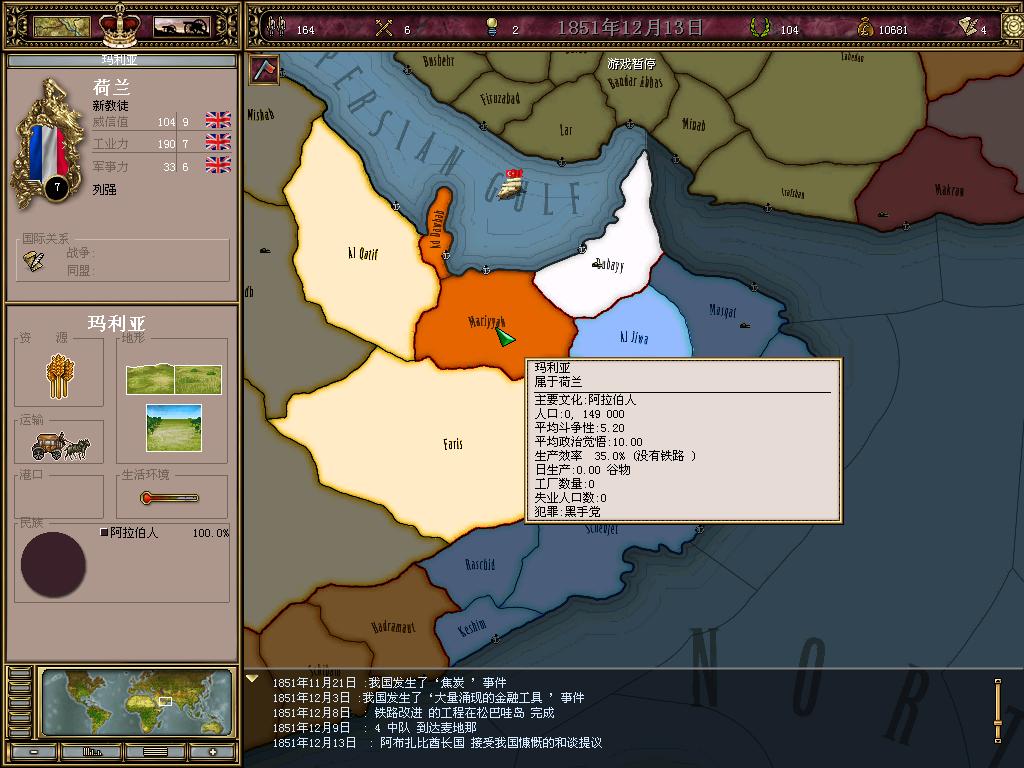Select the Firuzabad province

(500, 99)
